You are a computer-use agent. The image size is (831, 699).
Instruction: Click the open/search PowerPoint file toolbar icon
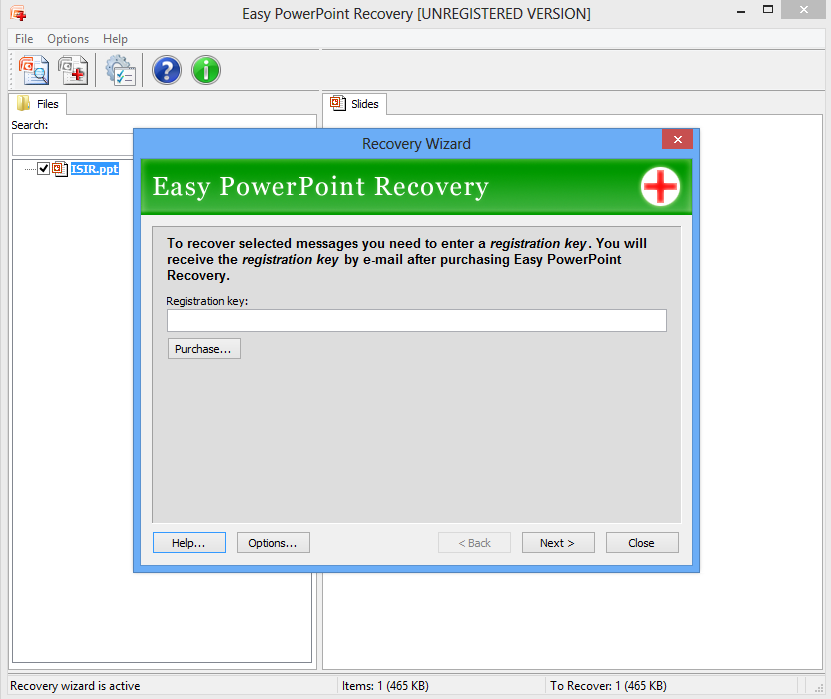[34, 70]
